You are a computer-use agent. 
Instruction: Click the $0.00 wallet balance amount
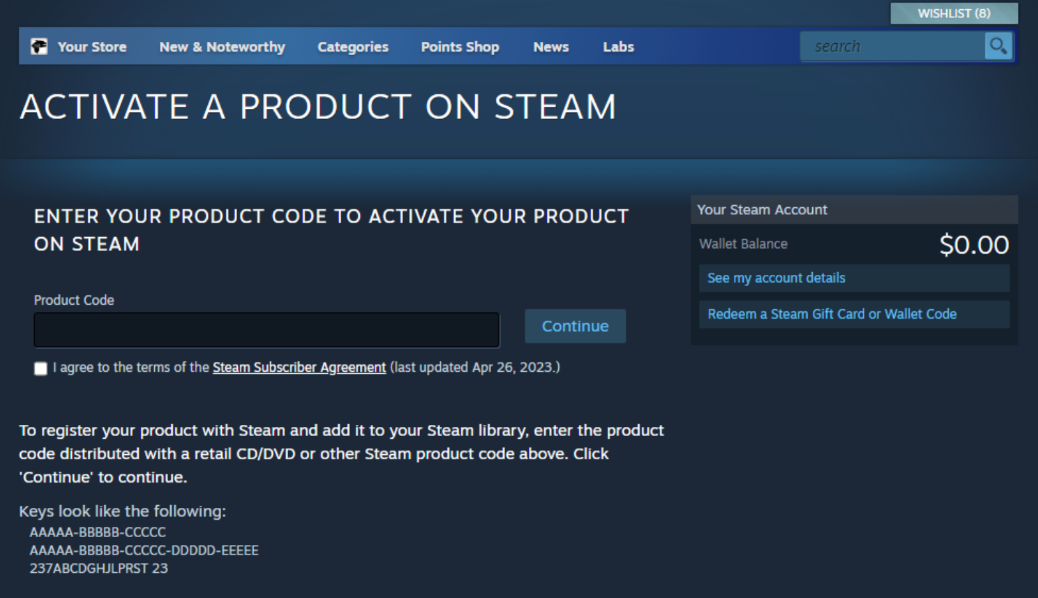coord(974,245)
